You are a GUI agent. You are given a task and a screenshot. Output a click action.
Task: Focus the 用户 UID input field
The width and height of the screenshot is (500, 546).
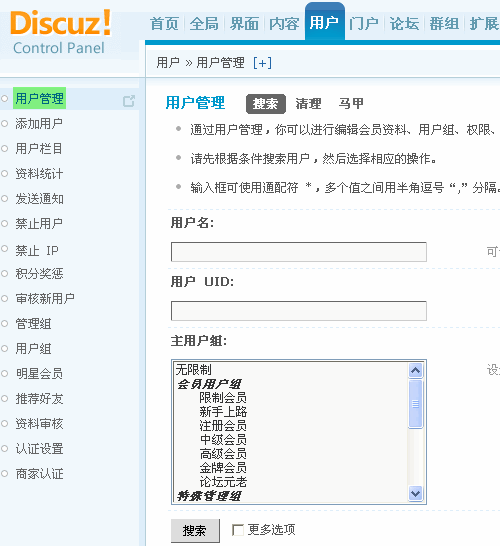point(299,311)
